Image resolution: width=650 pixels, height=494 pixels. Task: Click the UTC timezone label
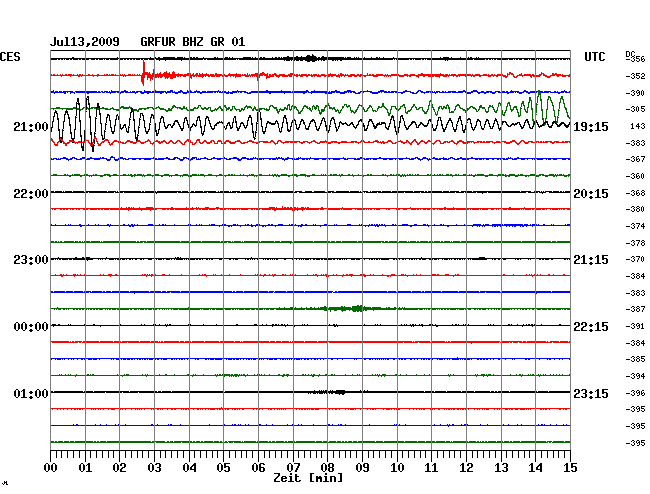(594, 57)
